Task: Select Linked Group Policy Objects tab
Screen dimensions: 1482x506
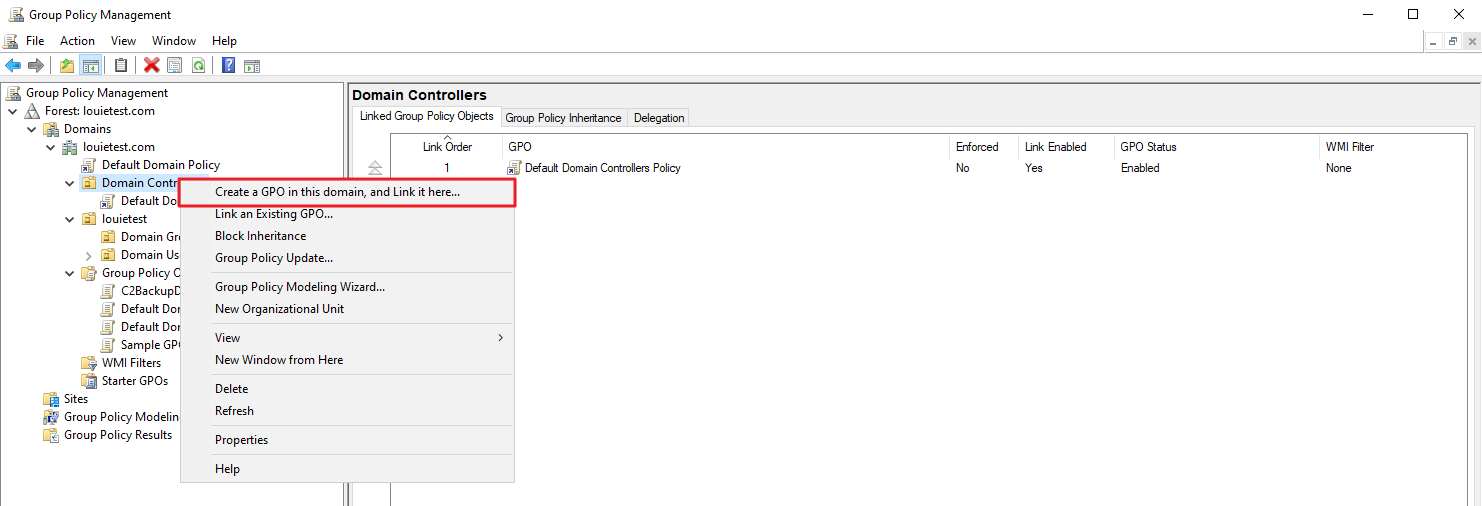Action: (427, 116)
